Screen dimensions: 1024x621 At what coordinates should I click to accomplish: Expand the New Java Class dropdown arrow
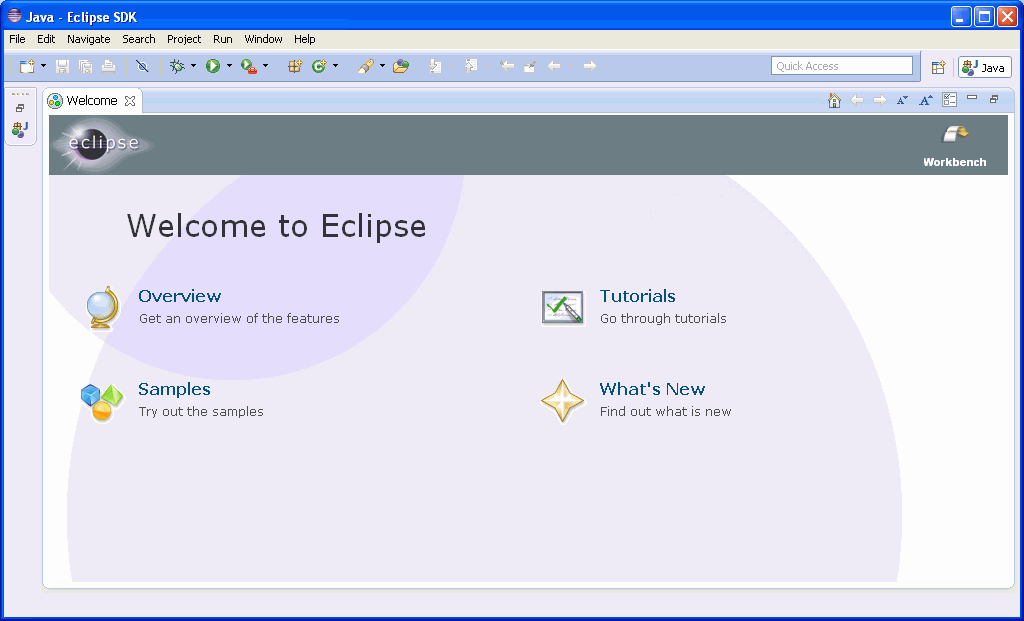pos(335,66)
